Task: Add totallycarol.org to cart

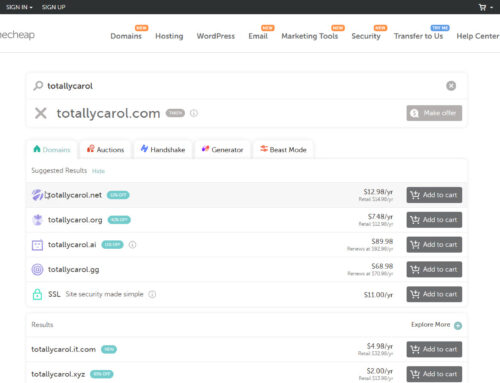Action: [x=434, y=220]
